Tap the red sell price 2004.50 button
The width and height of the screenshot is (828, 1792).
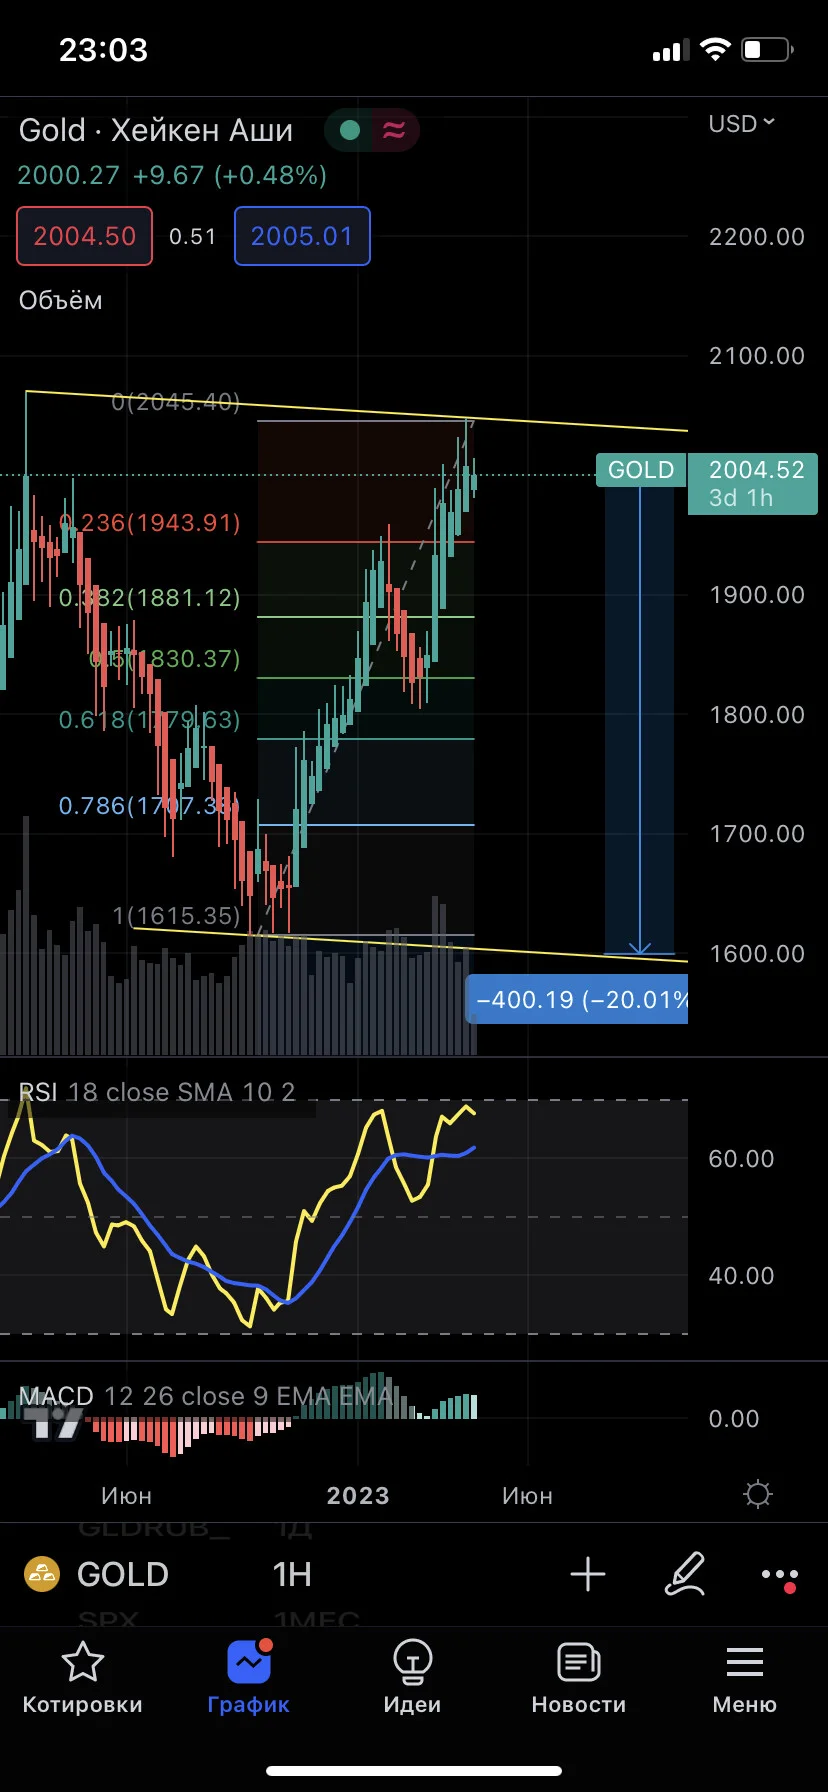[84, 236]
